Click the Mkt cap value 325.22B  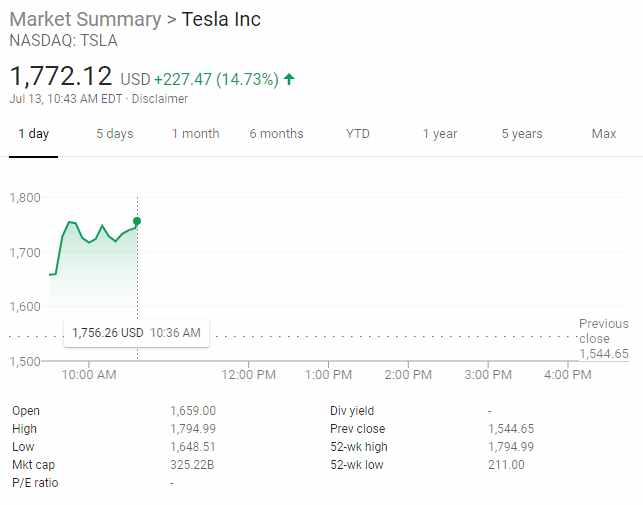pos(193,465)
